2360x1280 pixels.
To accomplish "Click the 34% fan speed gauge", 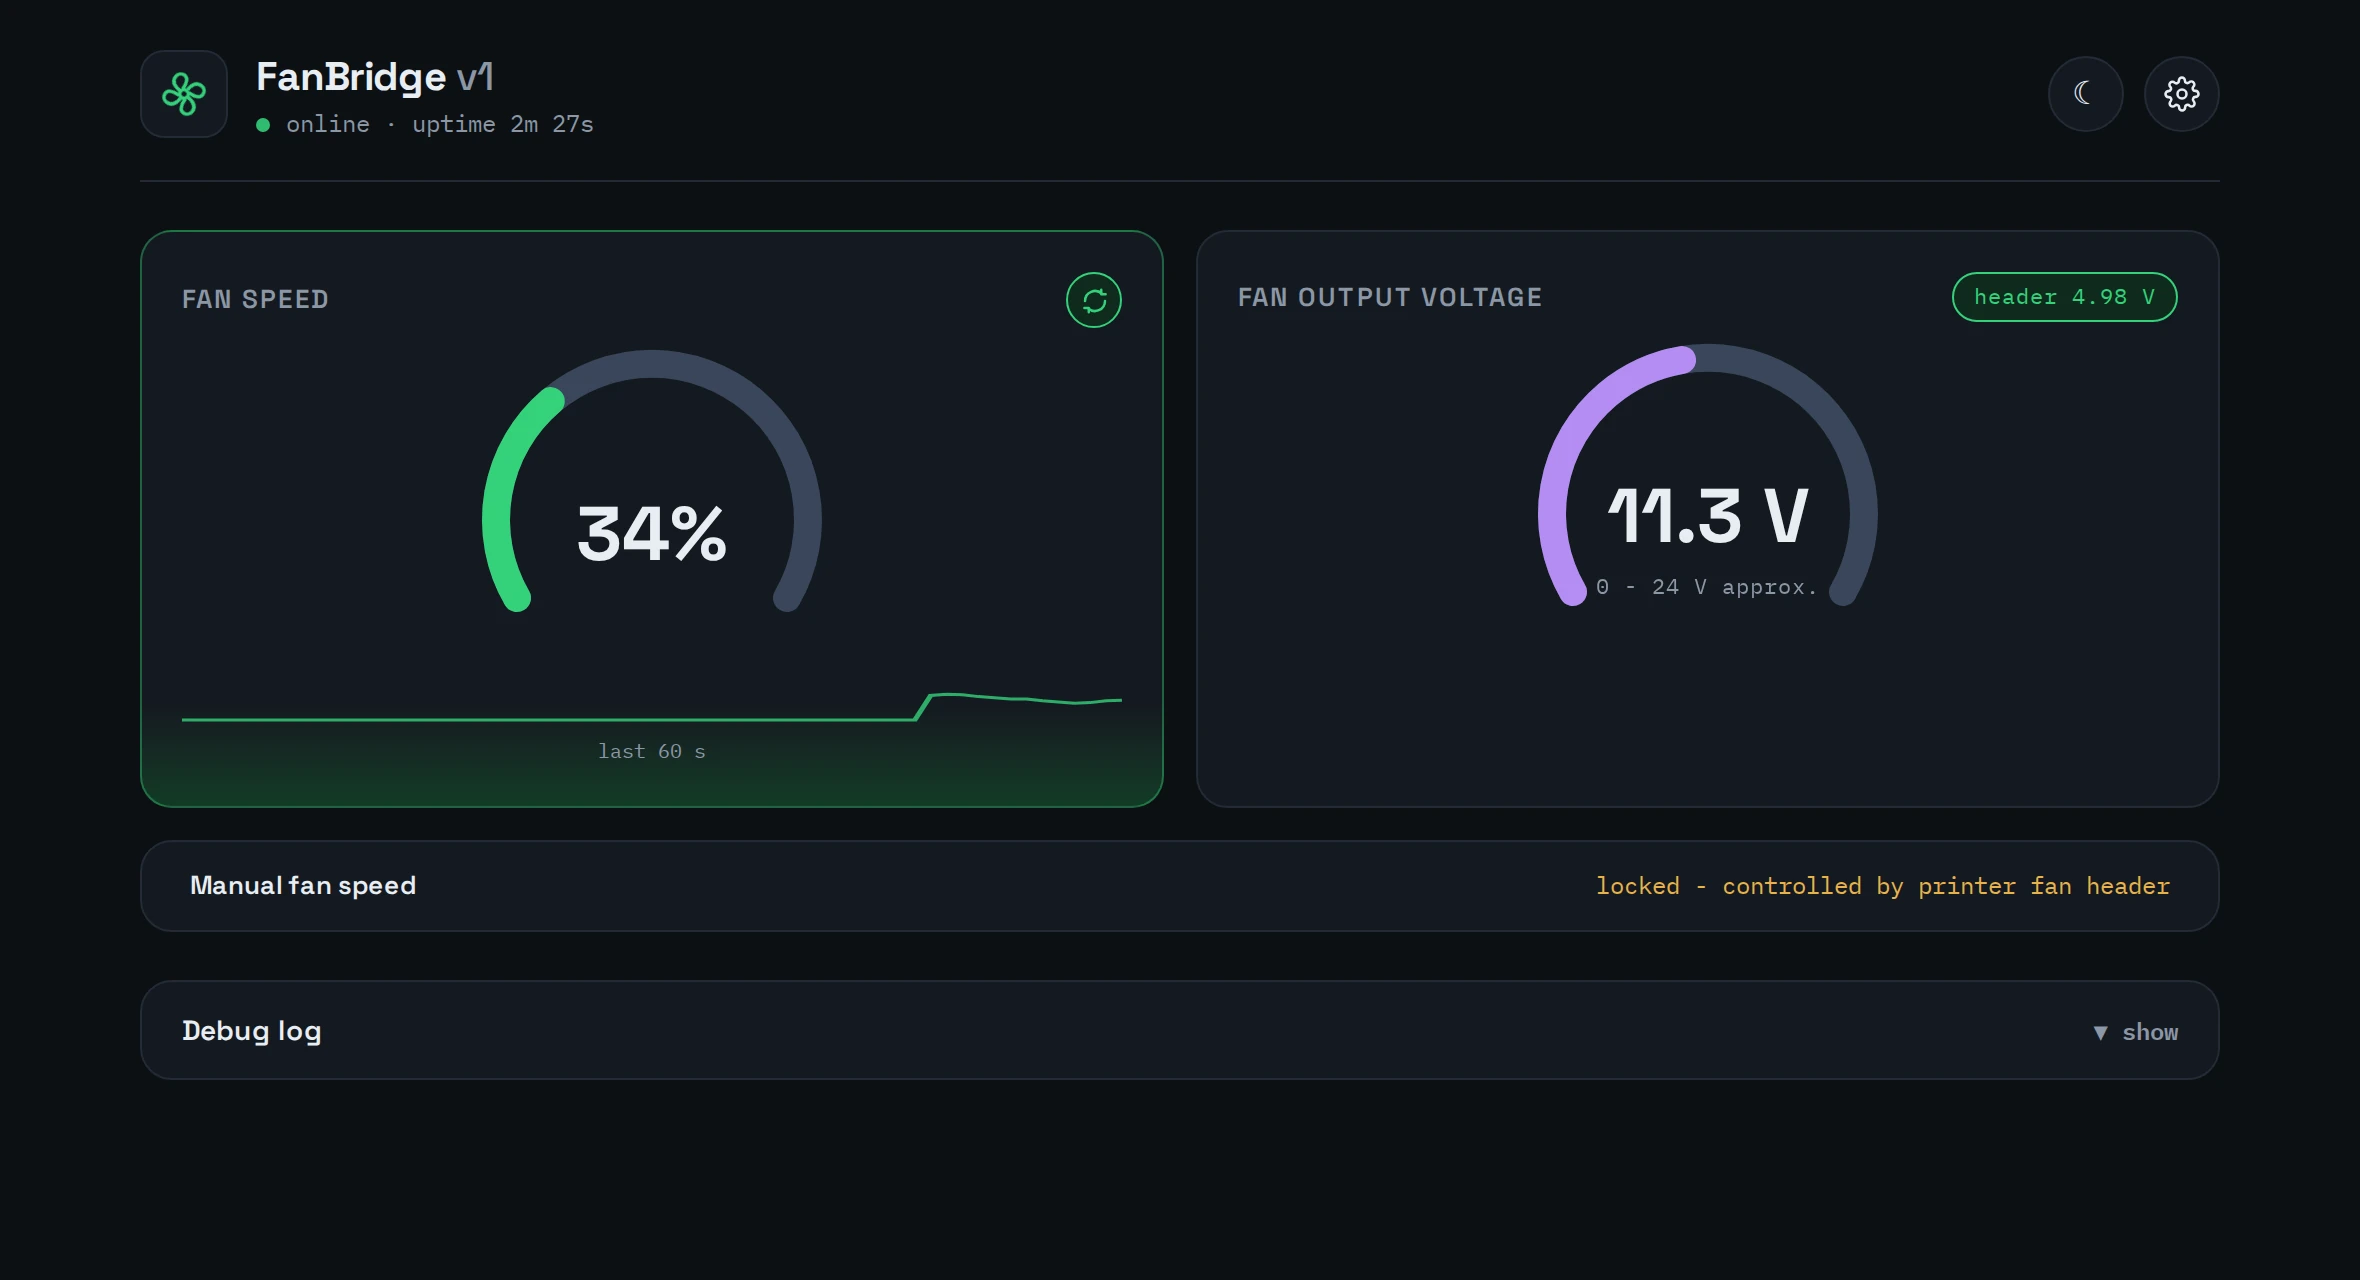I will pos(652,482).
